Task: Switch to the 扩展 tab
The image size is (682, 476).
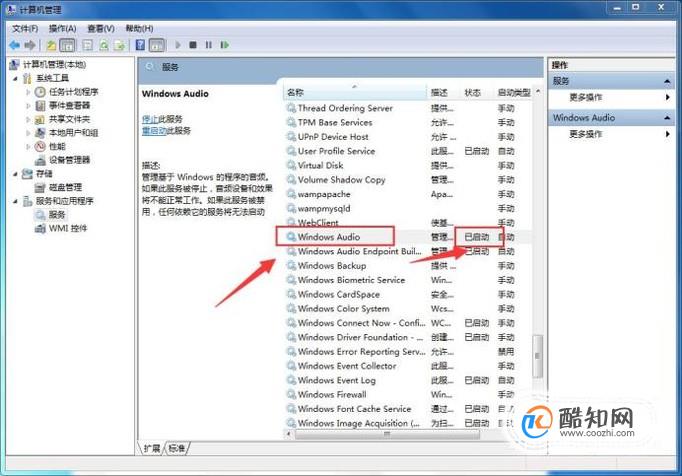Action: pyautogui.click(x=152, y=448)
